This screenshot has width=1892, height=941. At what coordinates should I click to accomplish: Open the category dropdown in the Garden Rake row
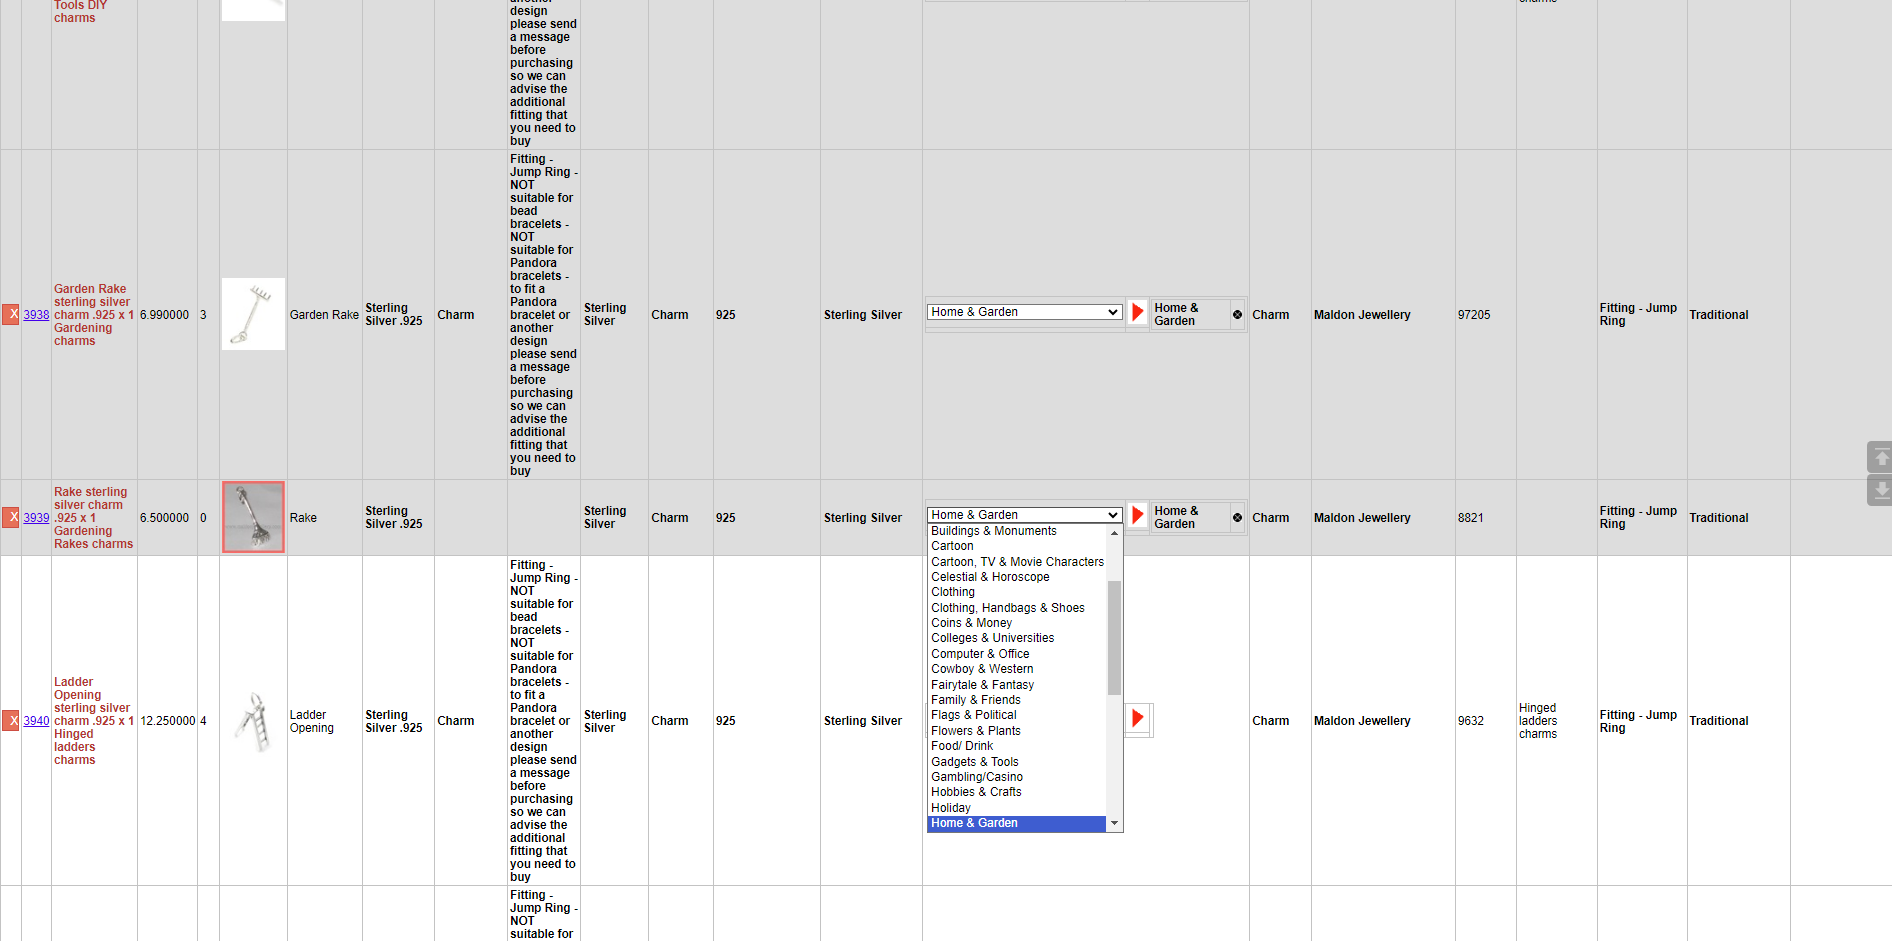pyautogui.click(x=1024, y=312)
